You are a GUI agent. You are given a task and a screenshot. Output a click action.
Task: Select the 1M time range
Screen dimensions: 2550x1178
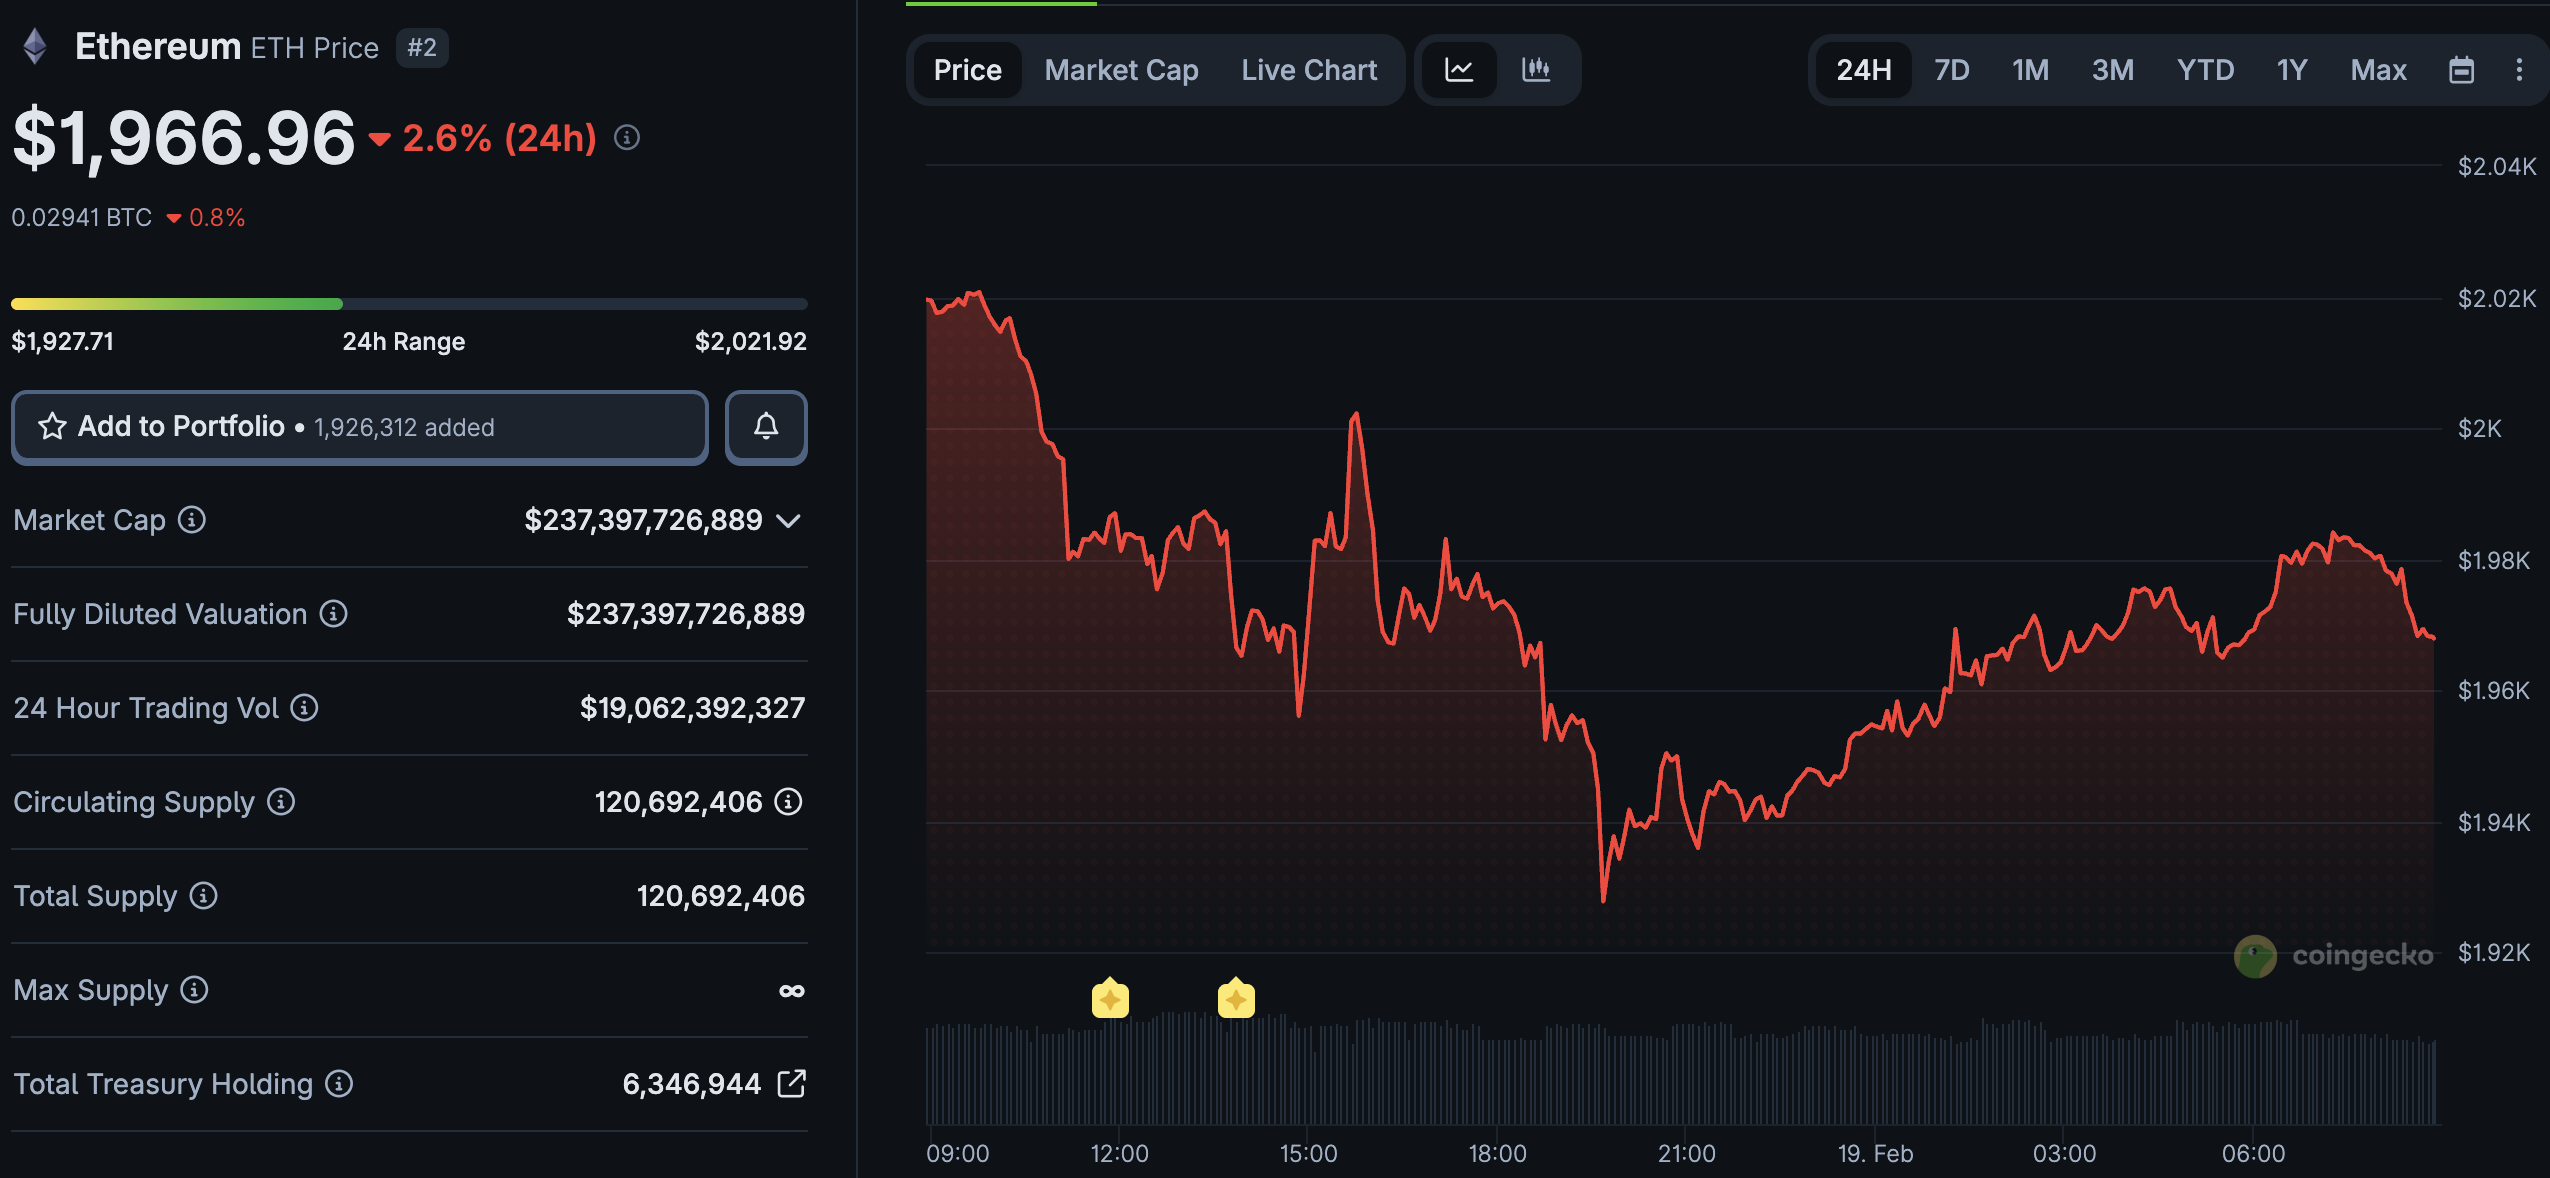2031,70
